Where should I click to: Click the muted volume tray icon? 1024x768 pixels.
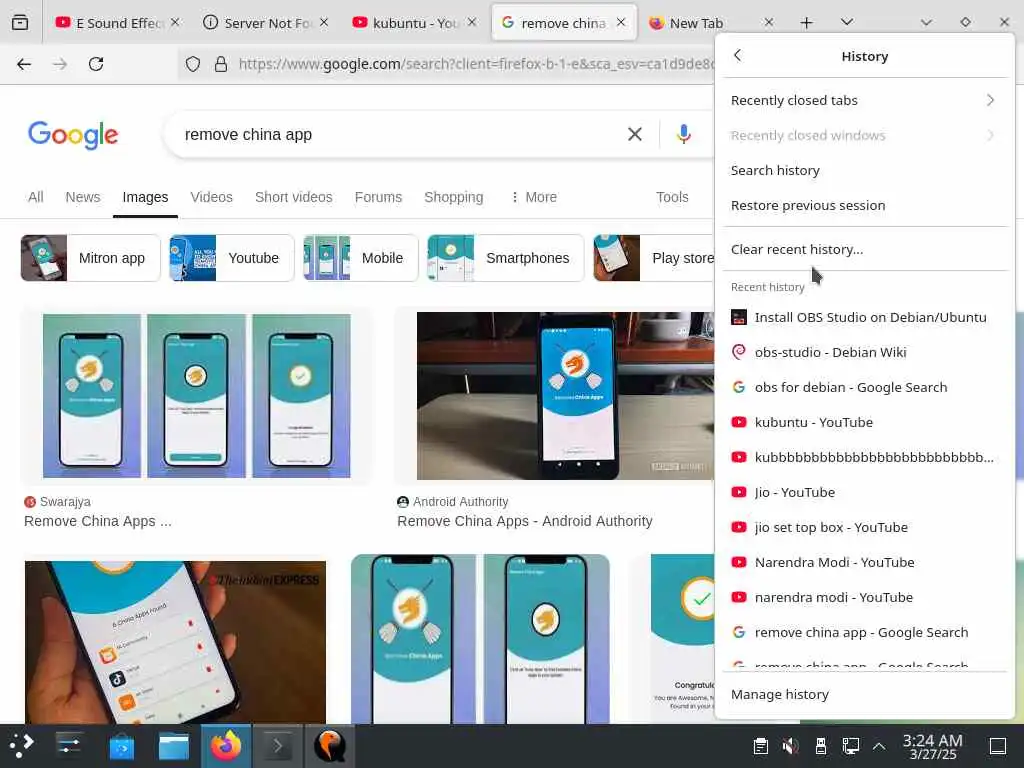coord(790,746)
